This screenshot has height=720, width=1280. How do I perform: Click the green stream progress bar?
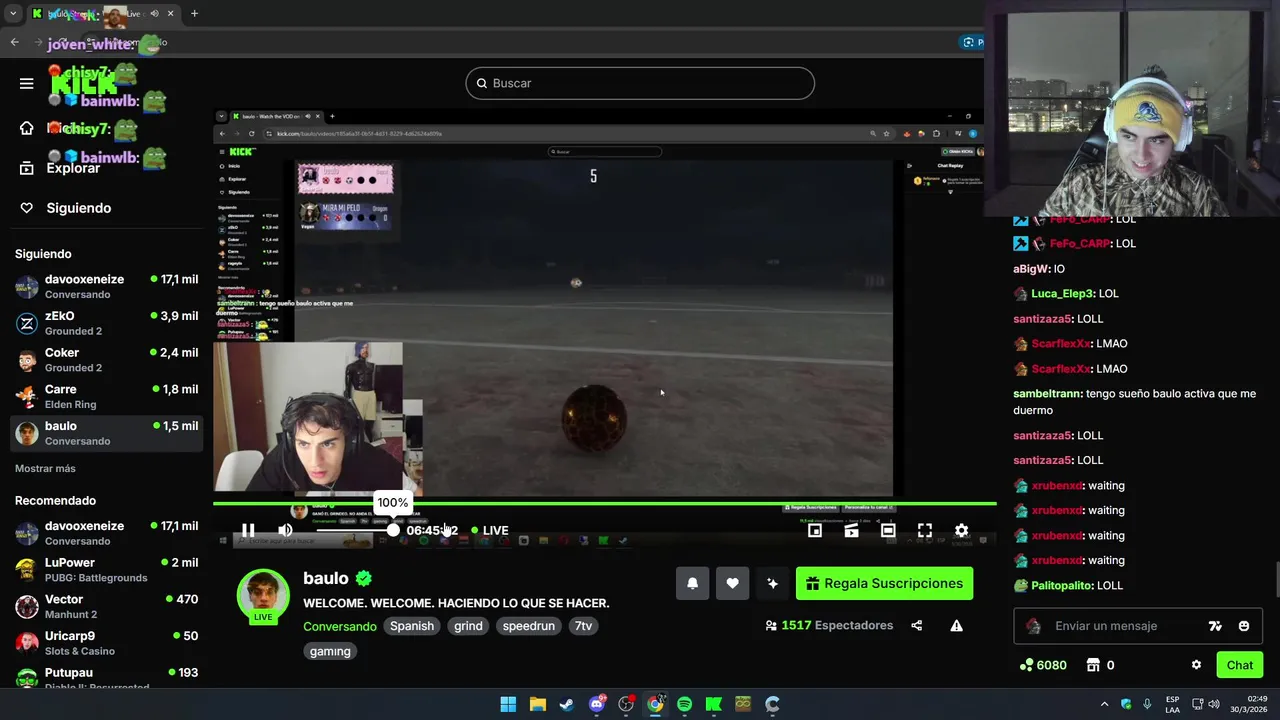[604, 504]
